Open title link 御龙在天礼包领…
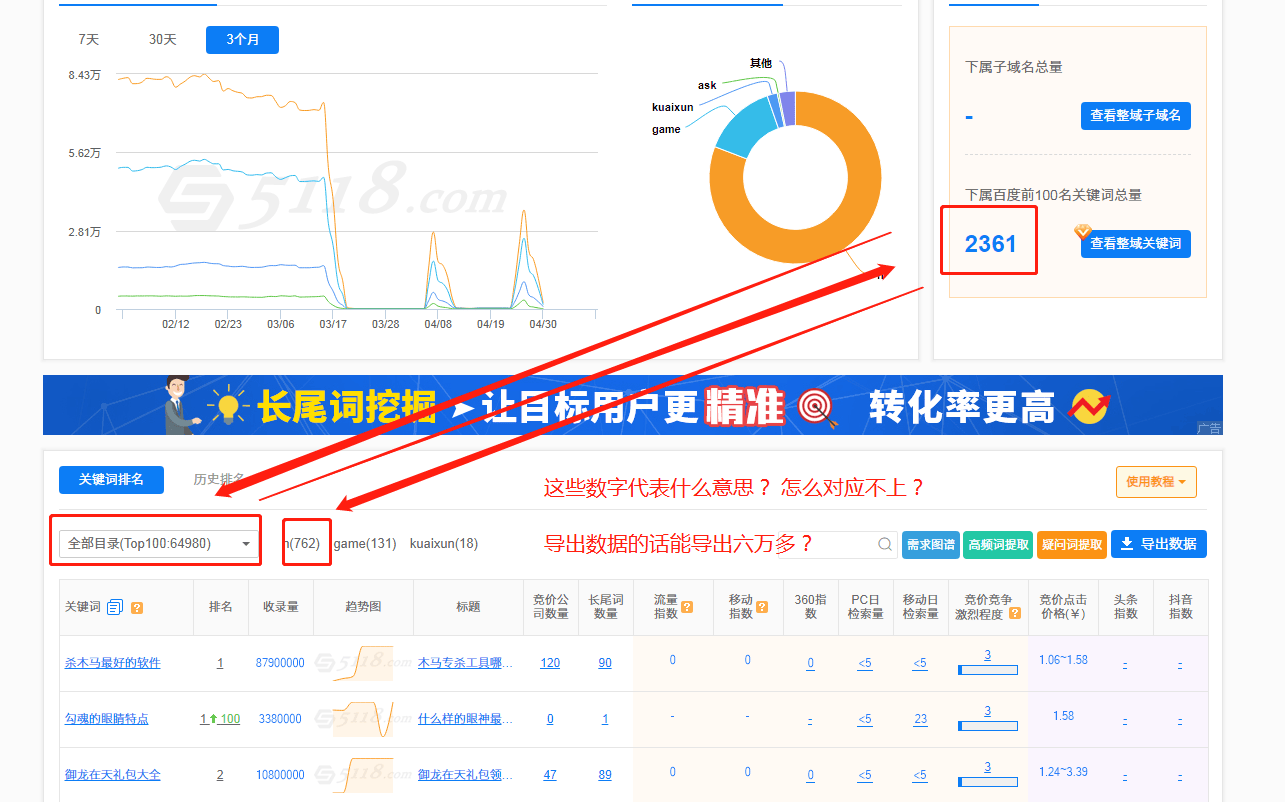 point(465,775)
